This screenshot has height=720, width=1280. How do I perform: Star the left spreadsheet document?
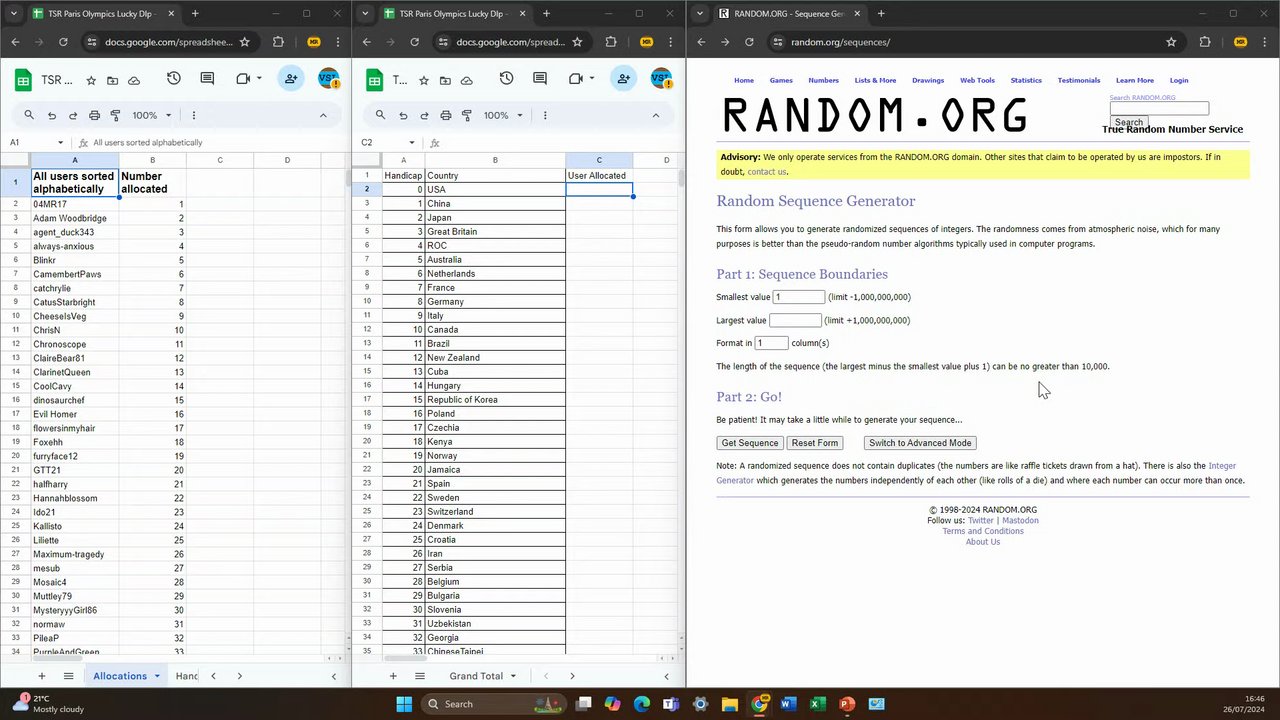(x=91, y=80)
